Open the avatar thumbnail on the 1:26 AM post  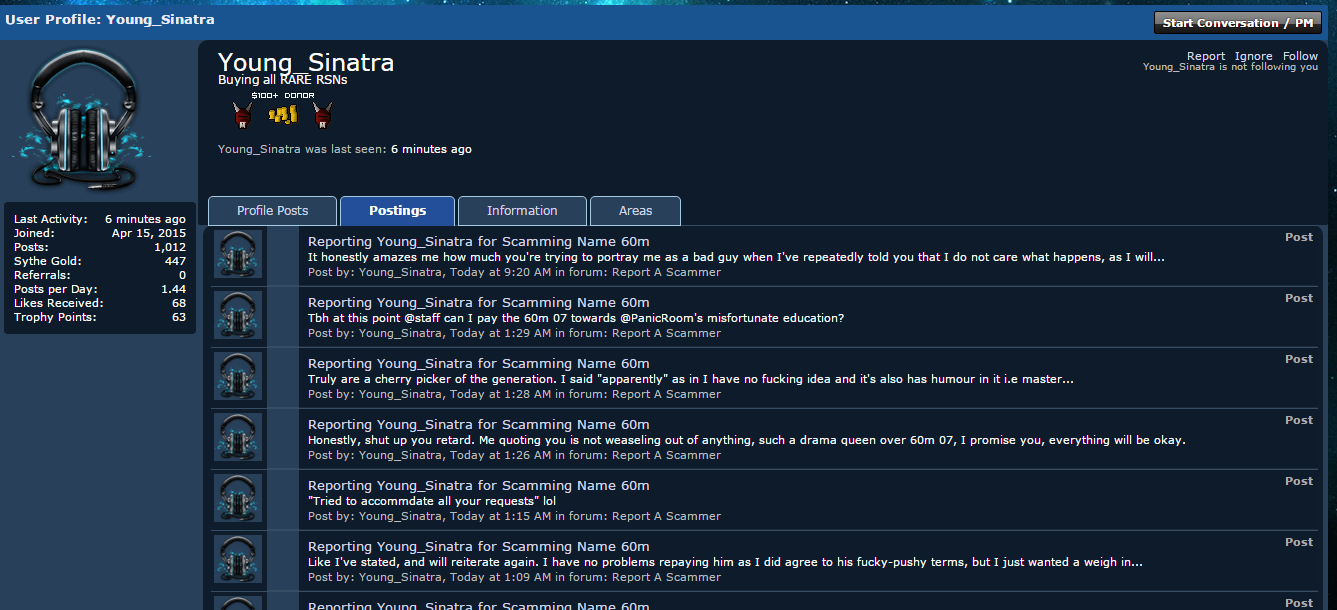pos(239,437)
